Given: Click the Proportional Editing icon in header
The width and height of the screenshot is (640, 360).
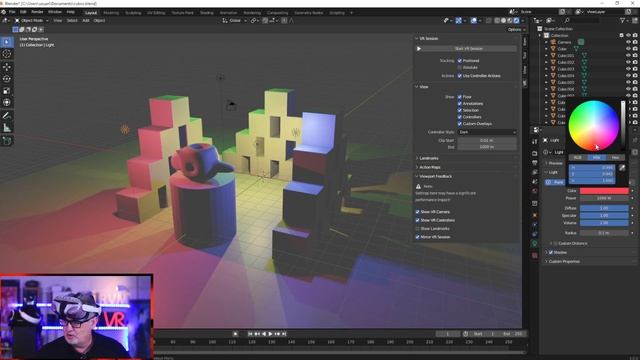Looking at the screenshot, I should point(284,20).
